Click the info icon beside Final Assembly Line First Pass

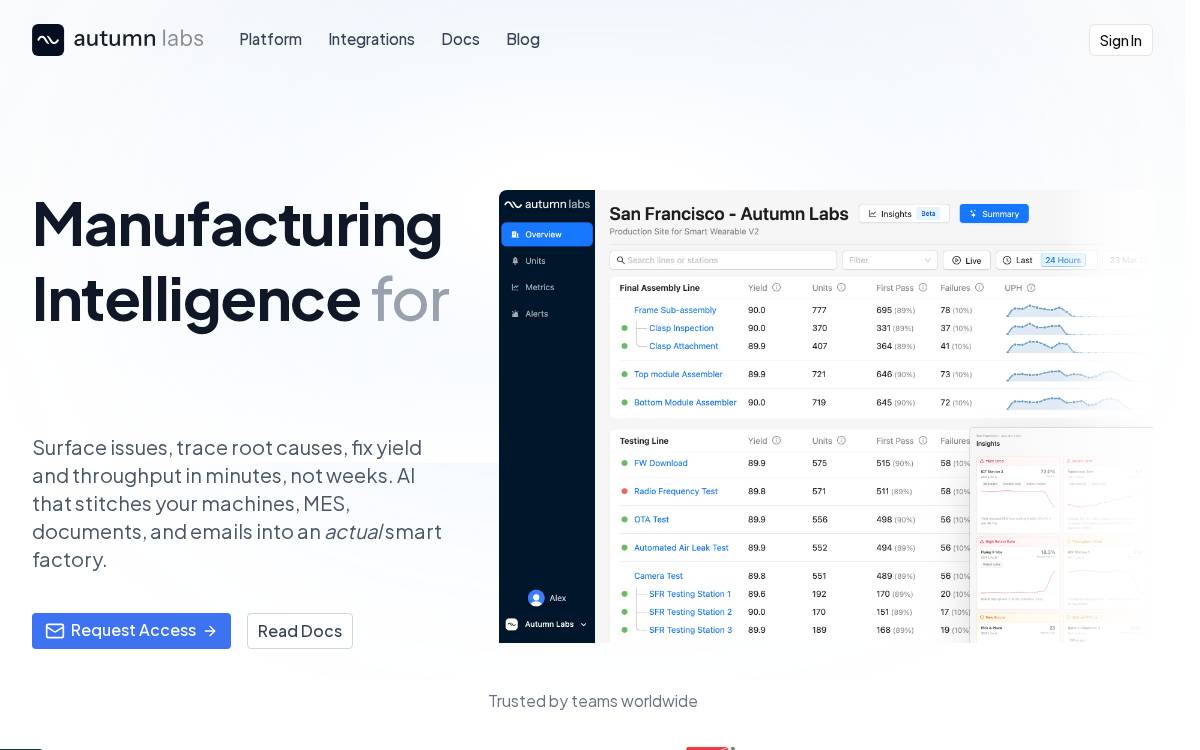coord(923,288)
